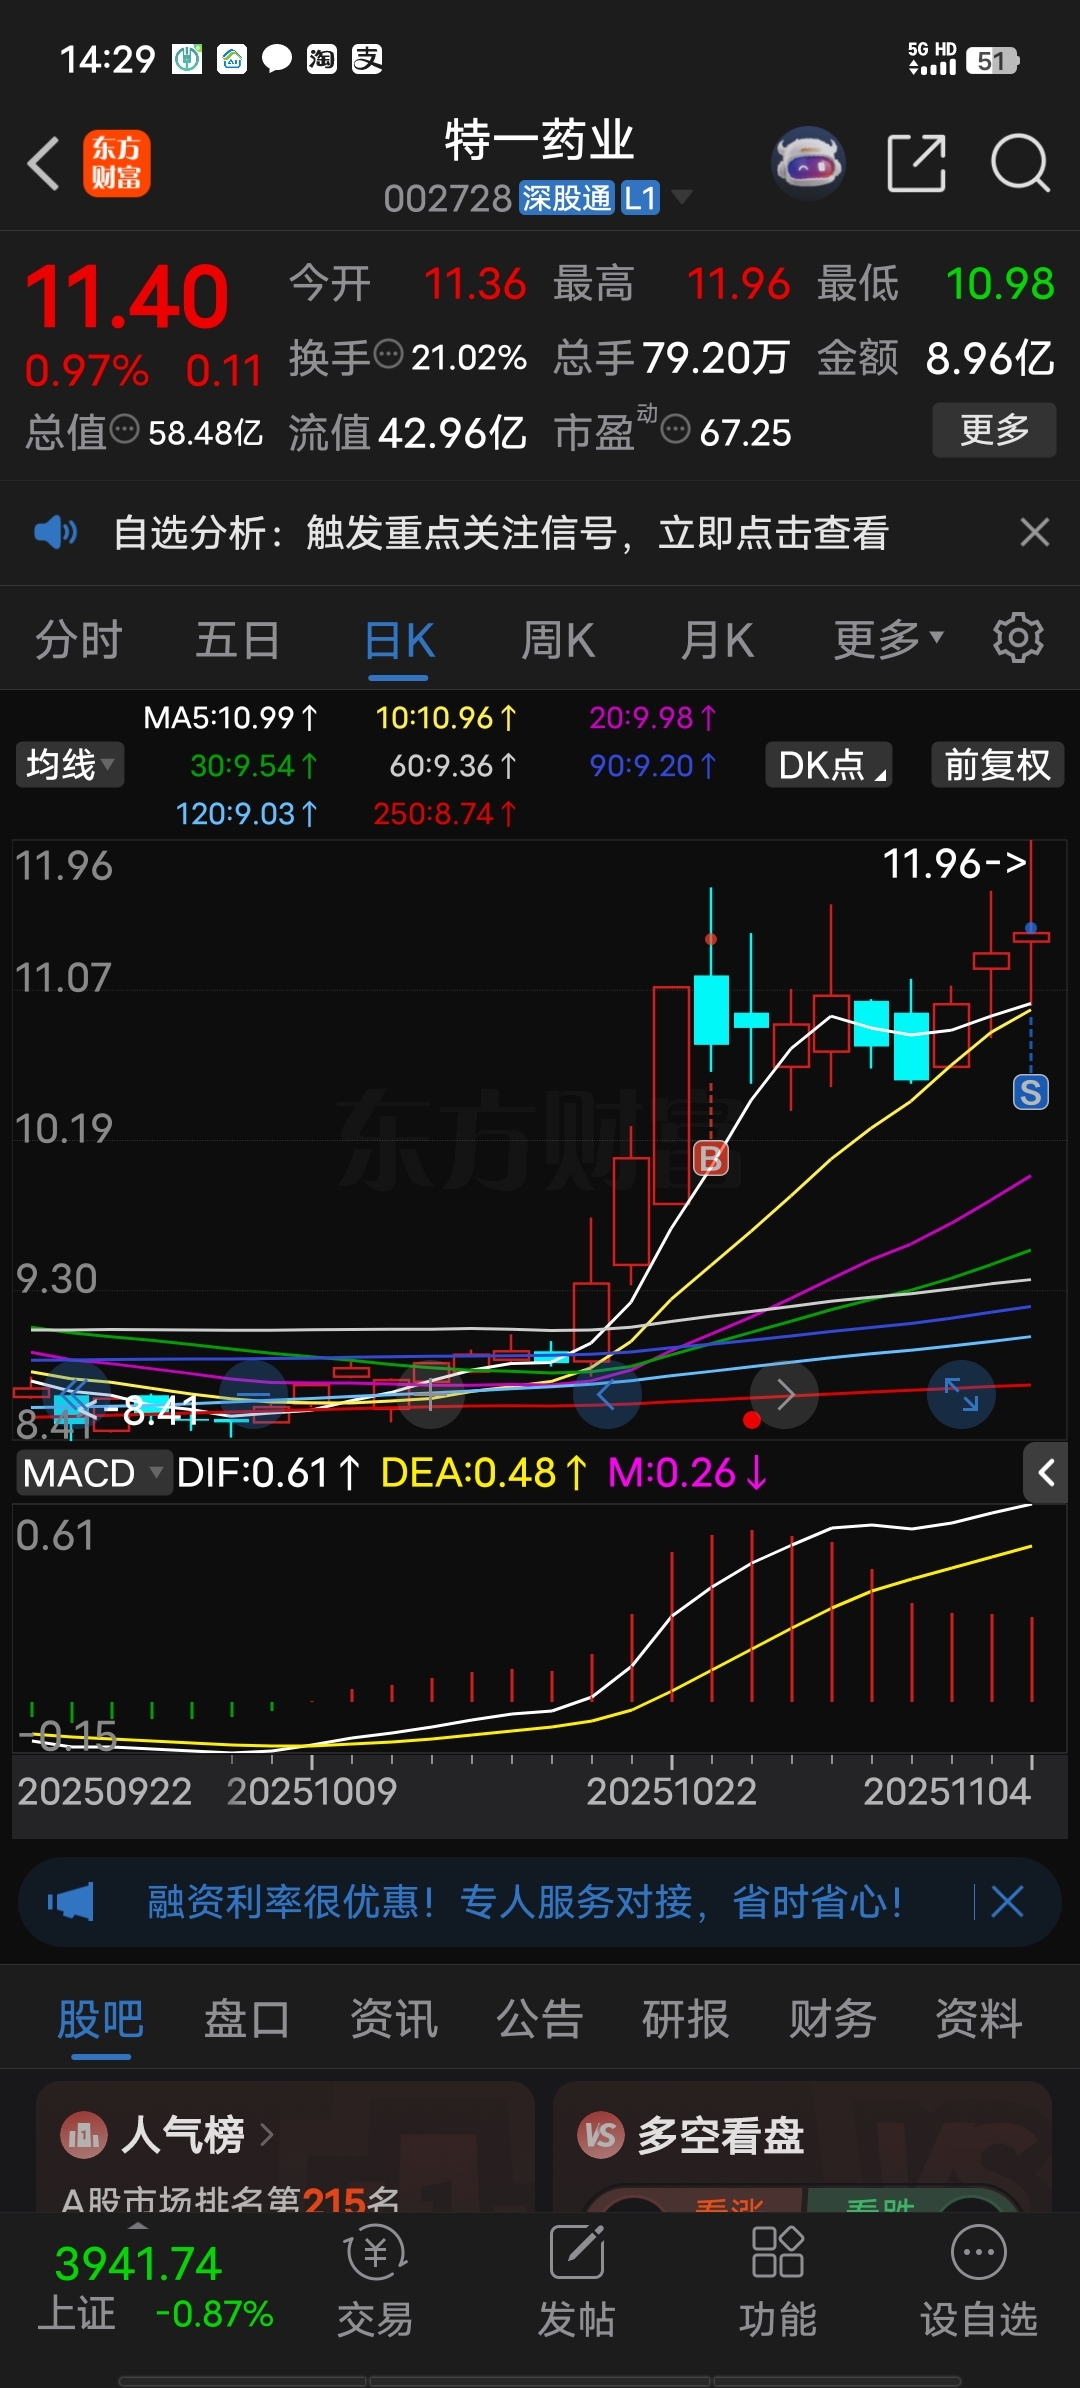
Task: Tap the megaphone icon in banner
Action: pyautogui.click(x=71, y=1902)
